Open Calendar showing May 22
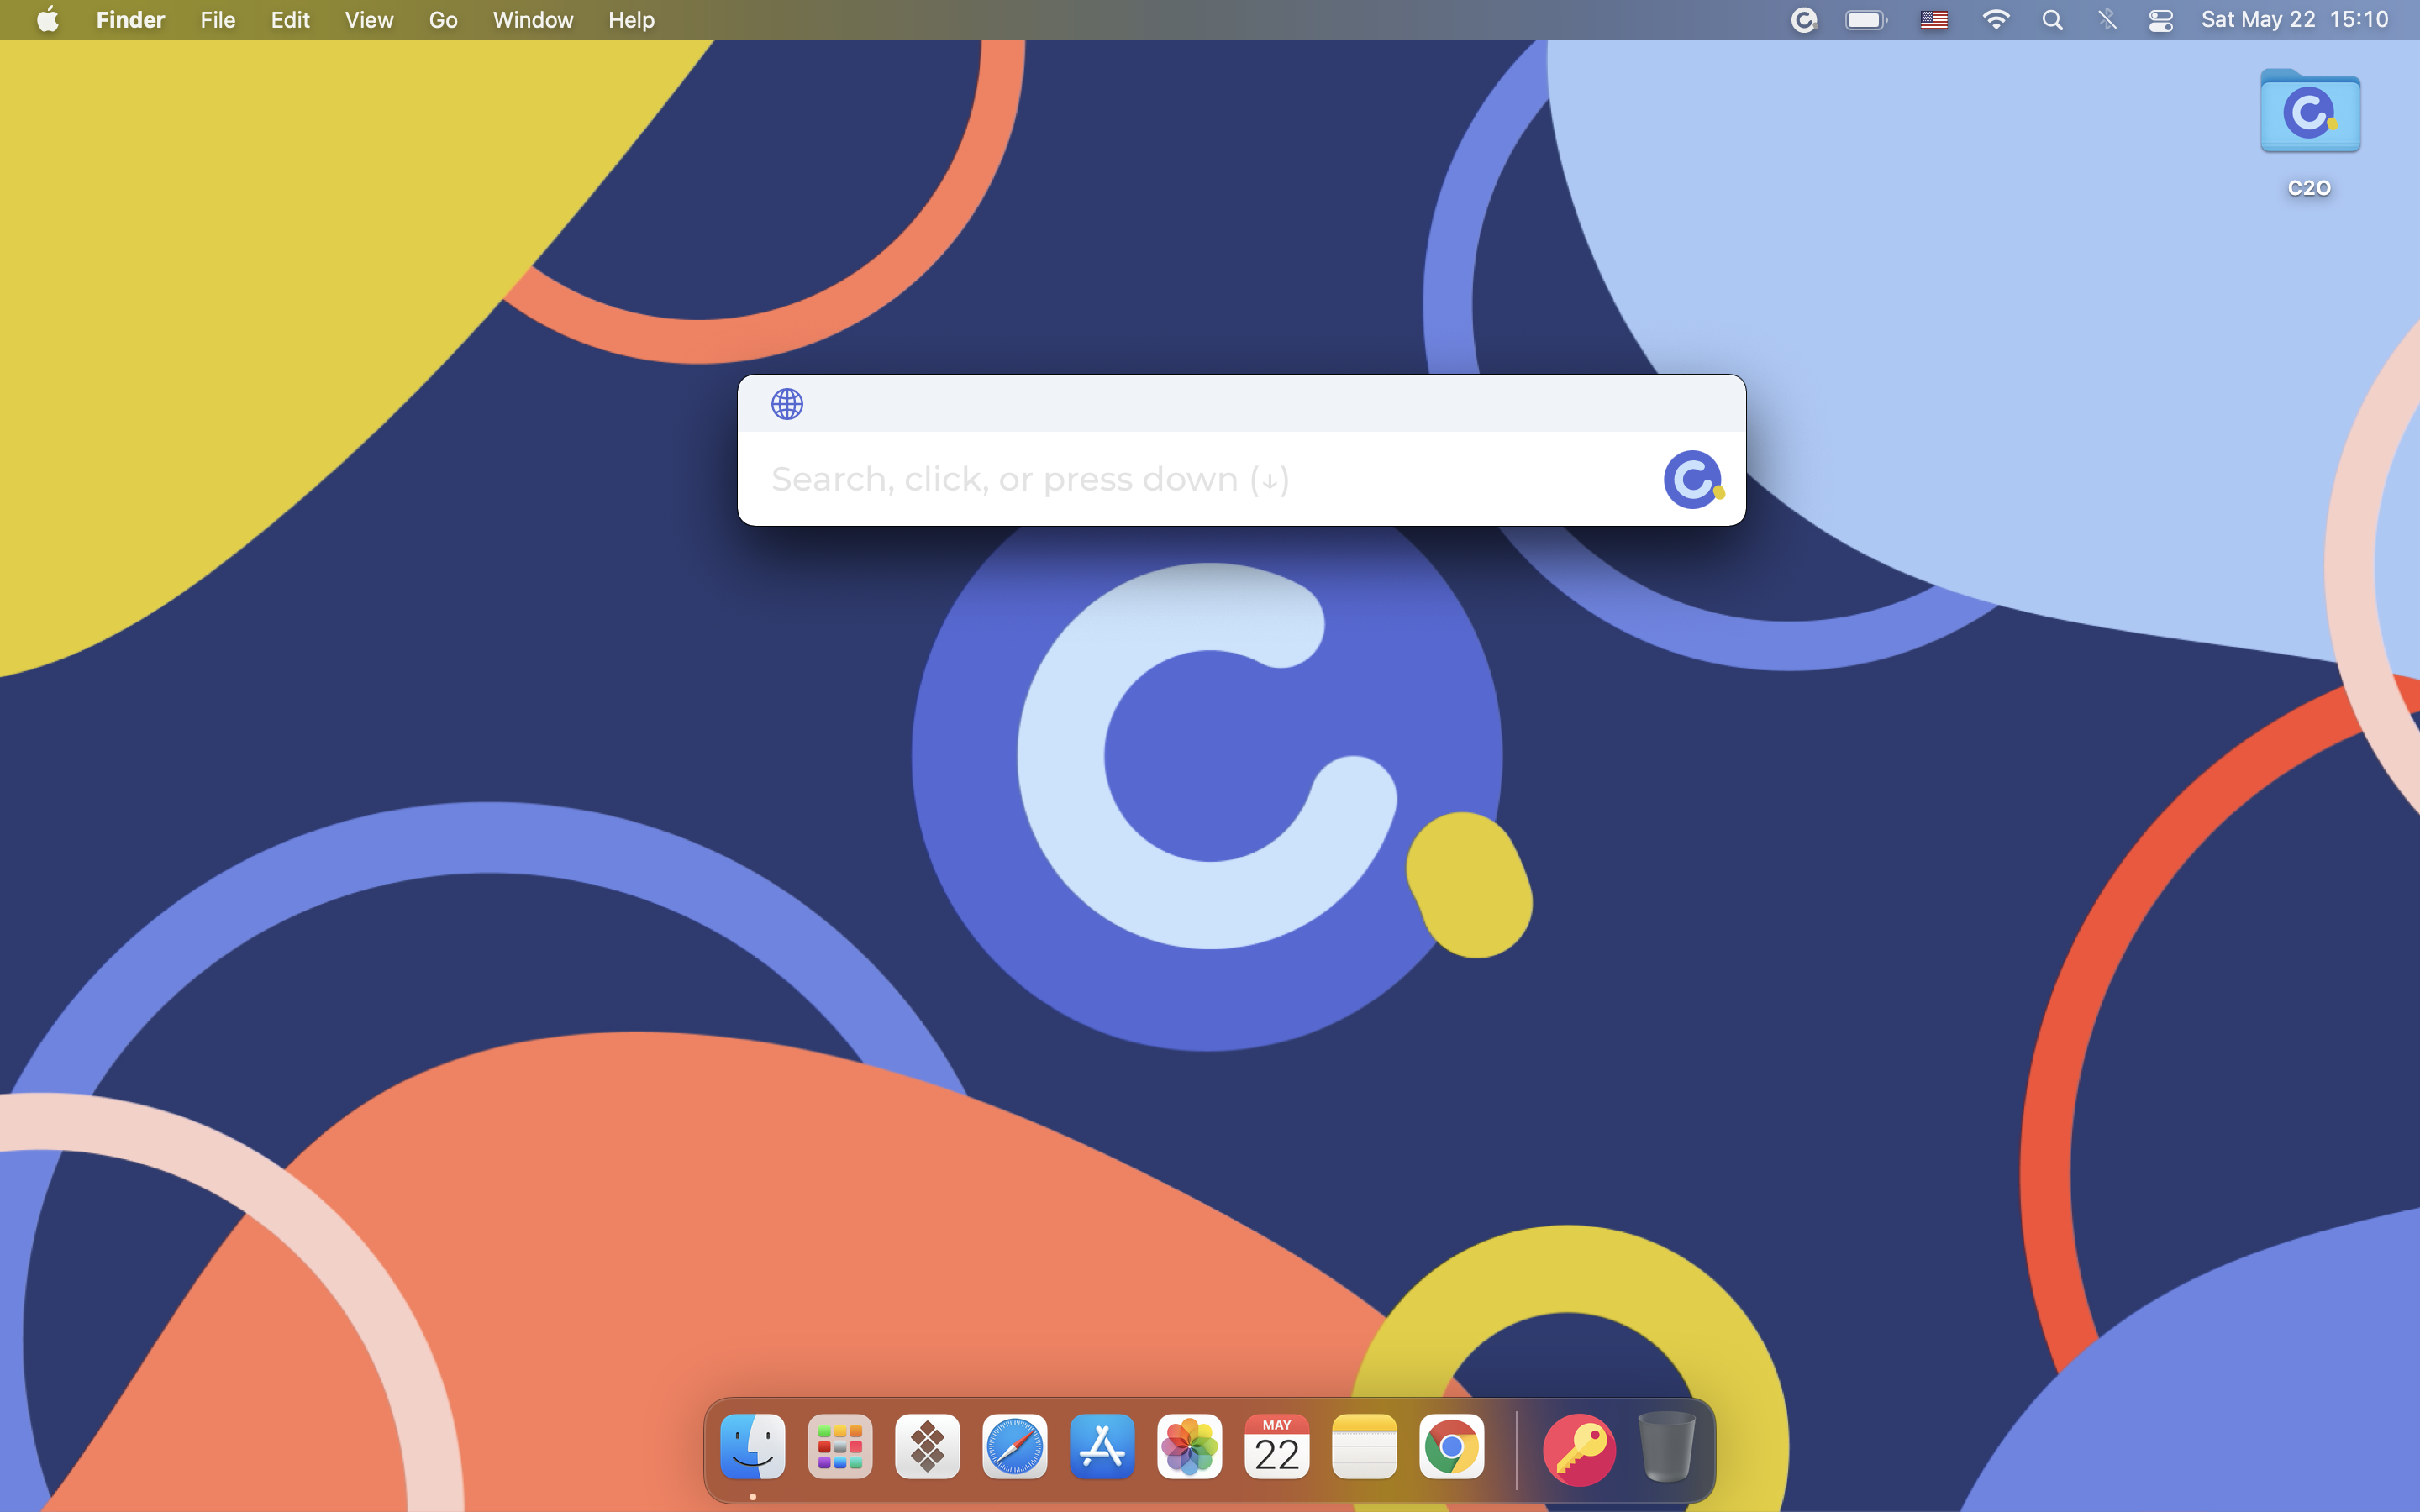 click(1276, 1446)
